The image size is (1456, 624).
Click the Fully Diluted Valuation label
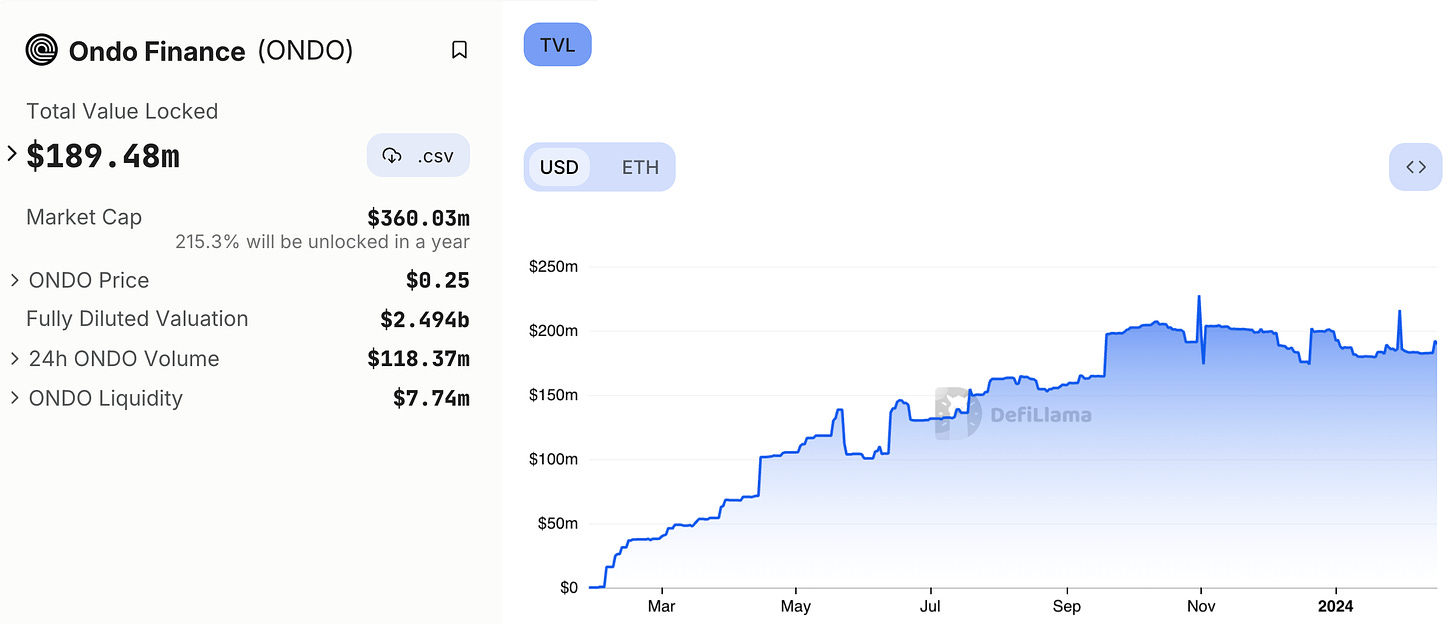click(137, 319)
